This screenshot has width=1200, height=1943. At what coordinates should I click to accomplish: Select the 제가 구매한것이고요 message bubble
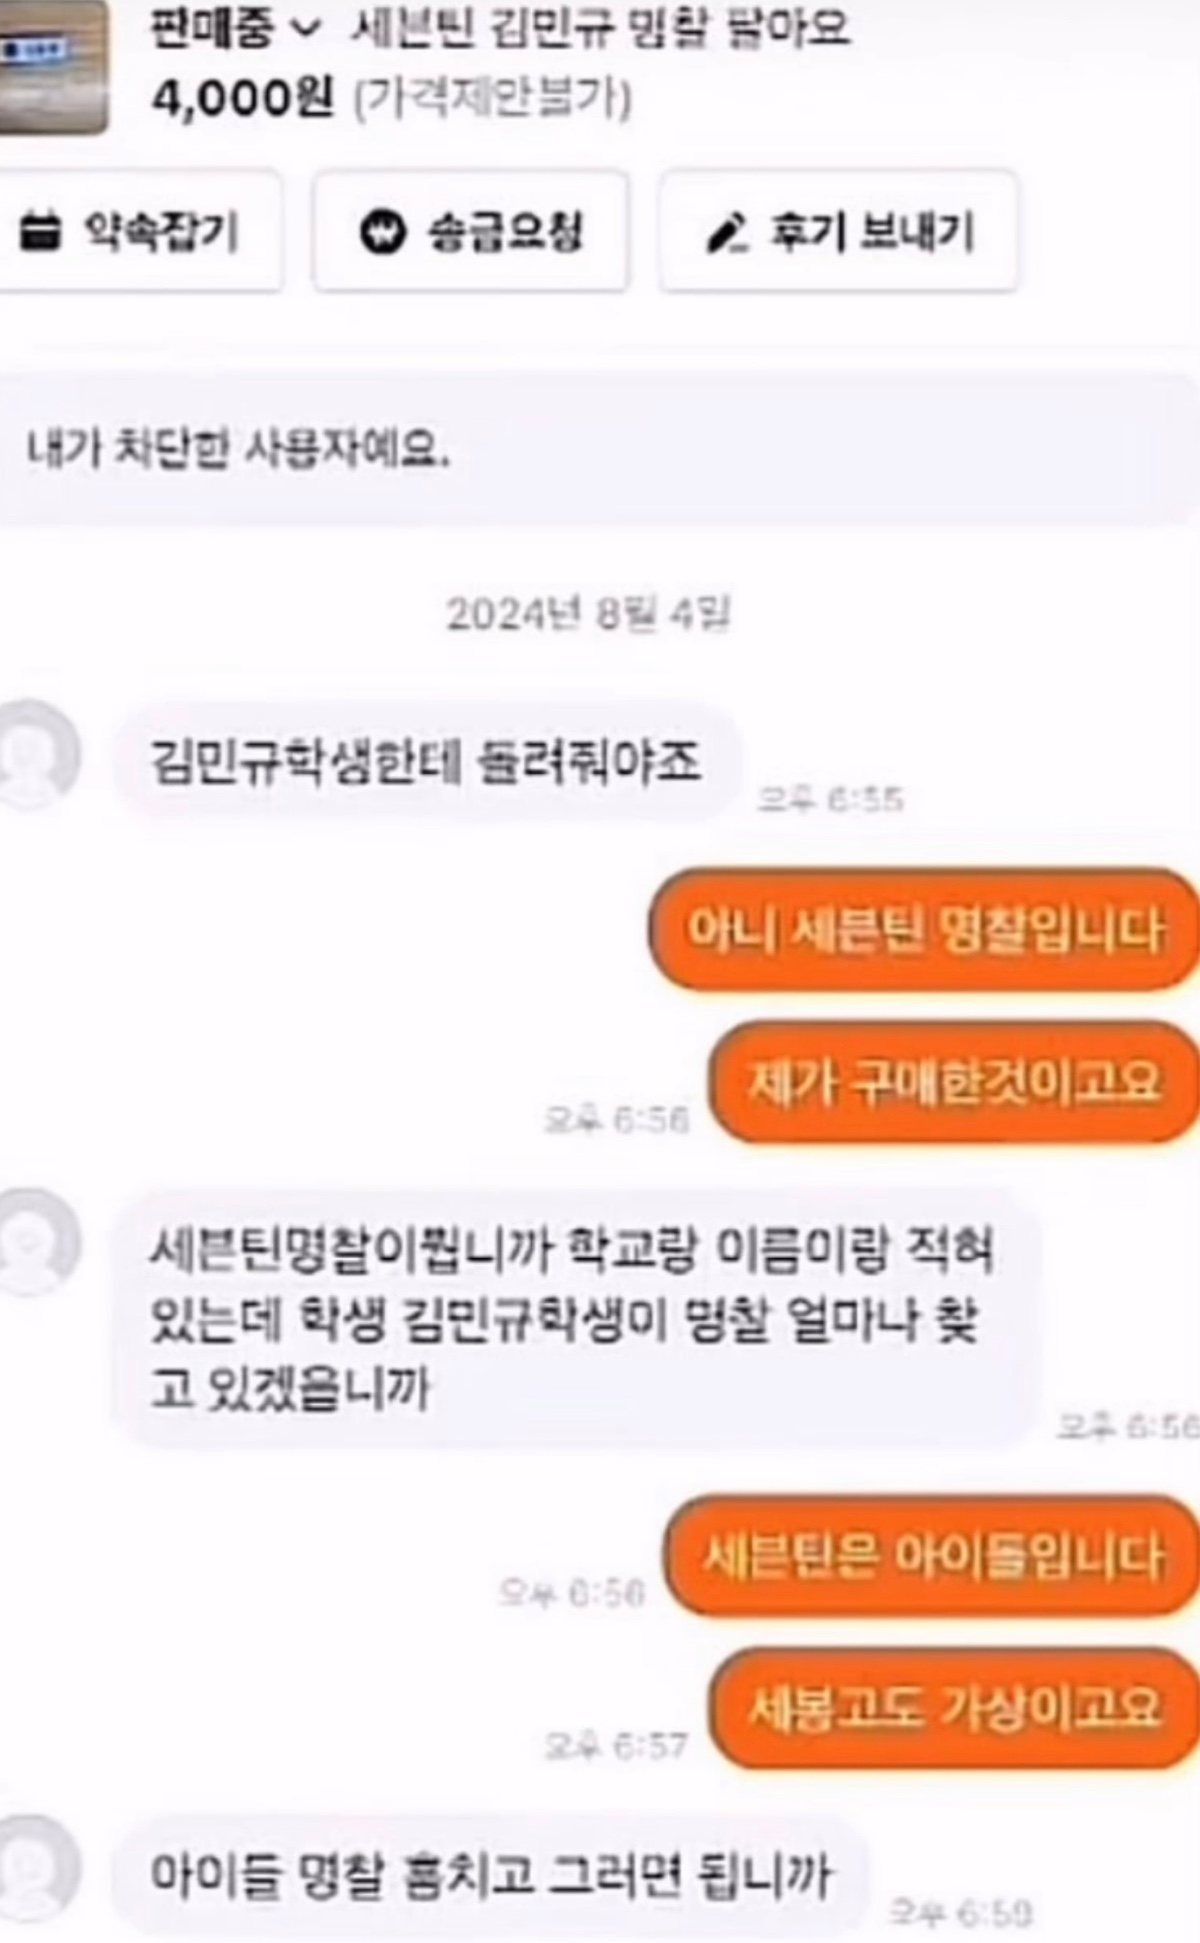(x=954, y=1082)
